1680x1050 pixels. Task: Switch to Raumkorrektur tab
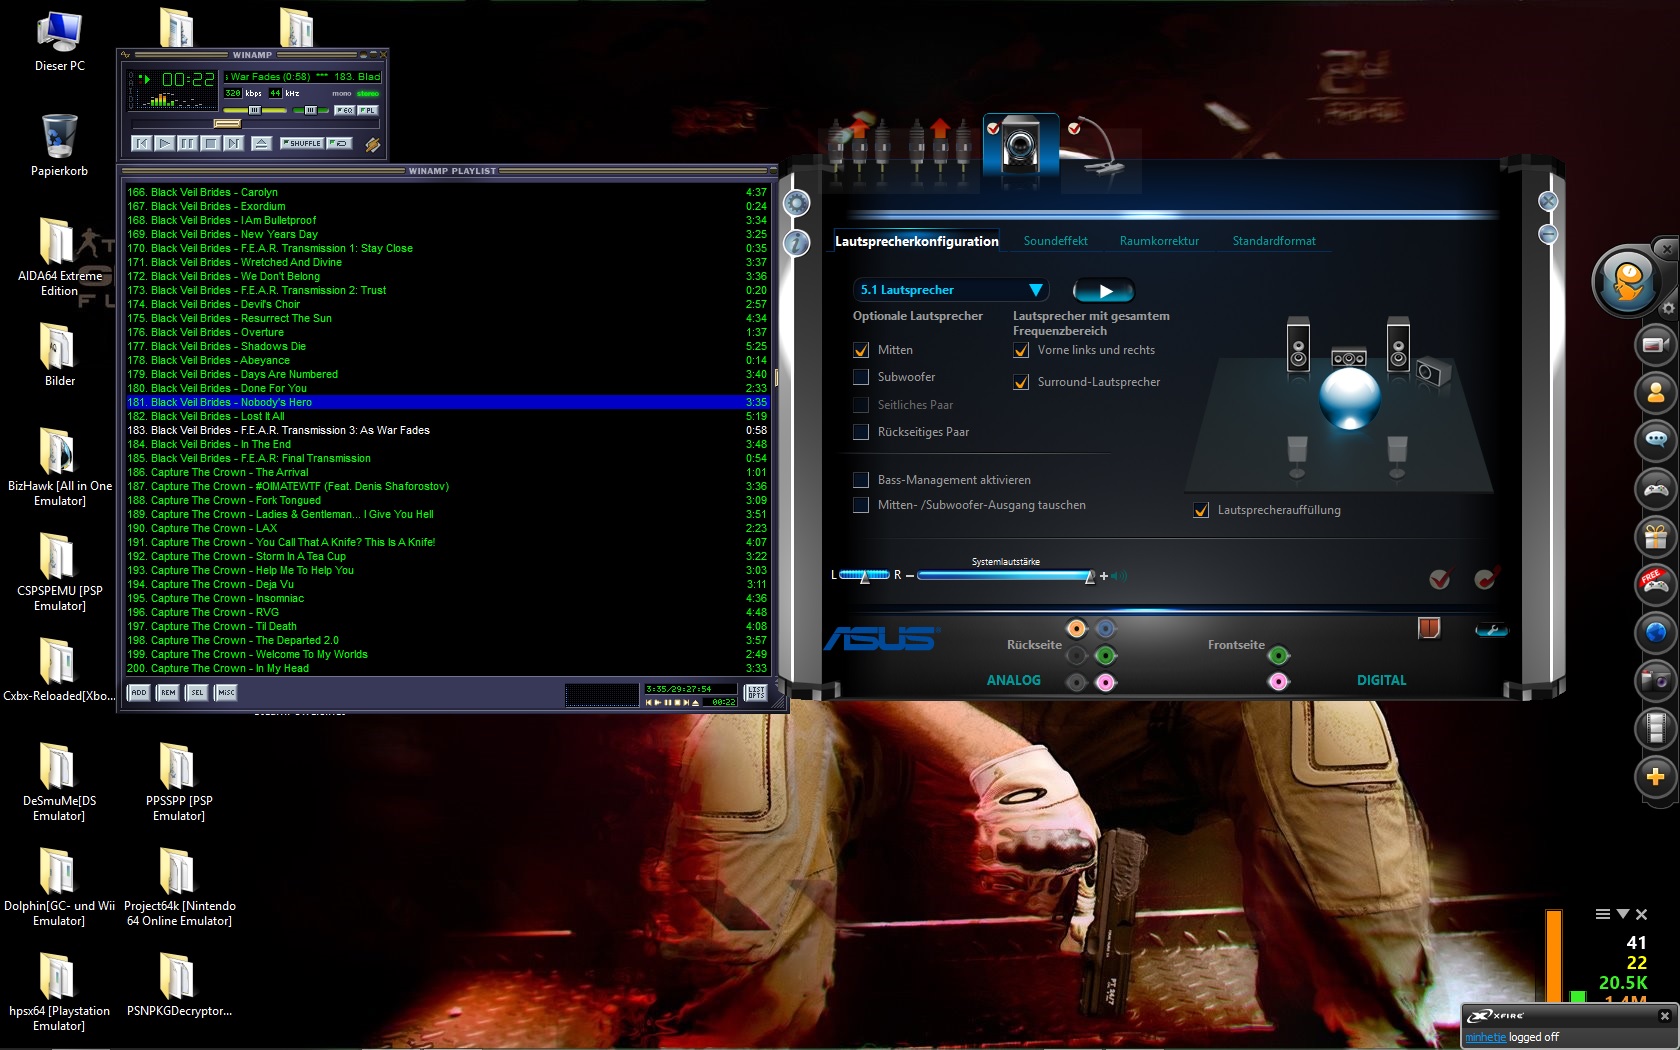[x=1159, y=241]
